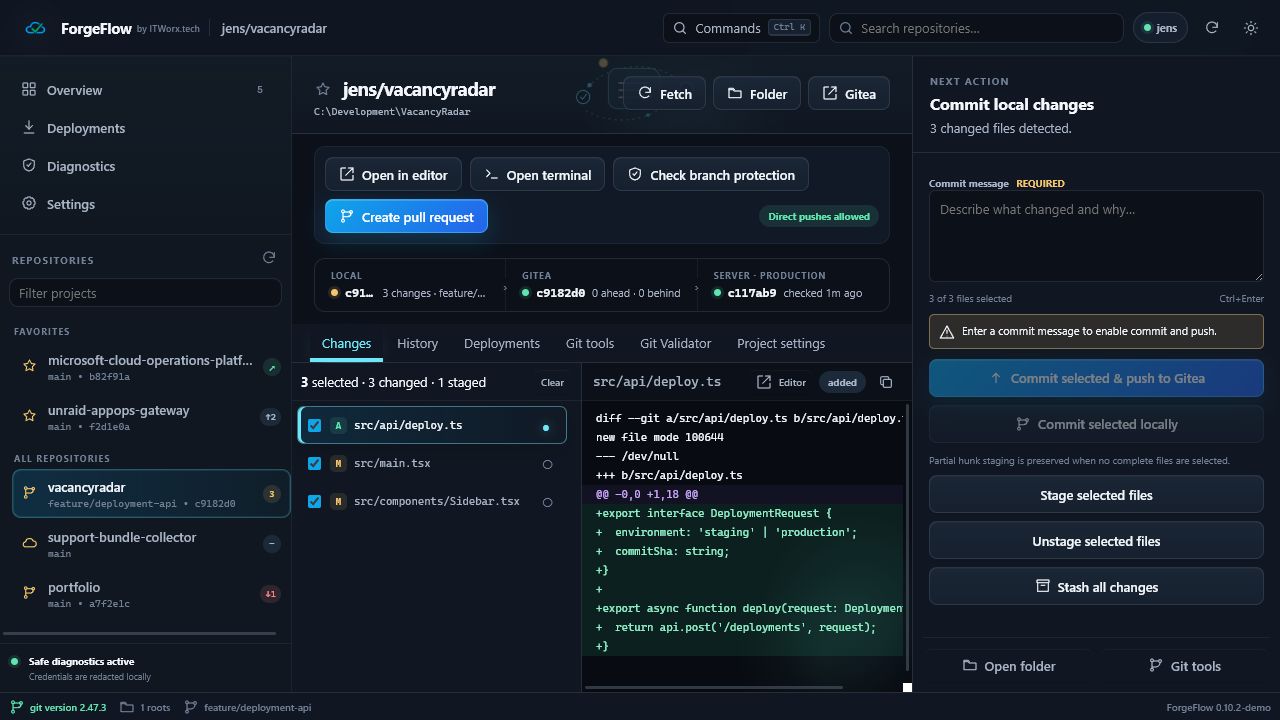Screen dimensions: 1280x720
Task: Click the warning triangle icon in commit notice
Action: click(947, 332)
